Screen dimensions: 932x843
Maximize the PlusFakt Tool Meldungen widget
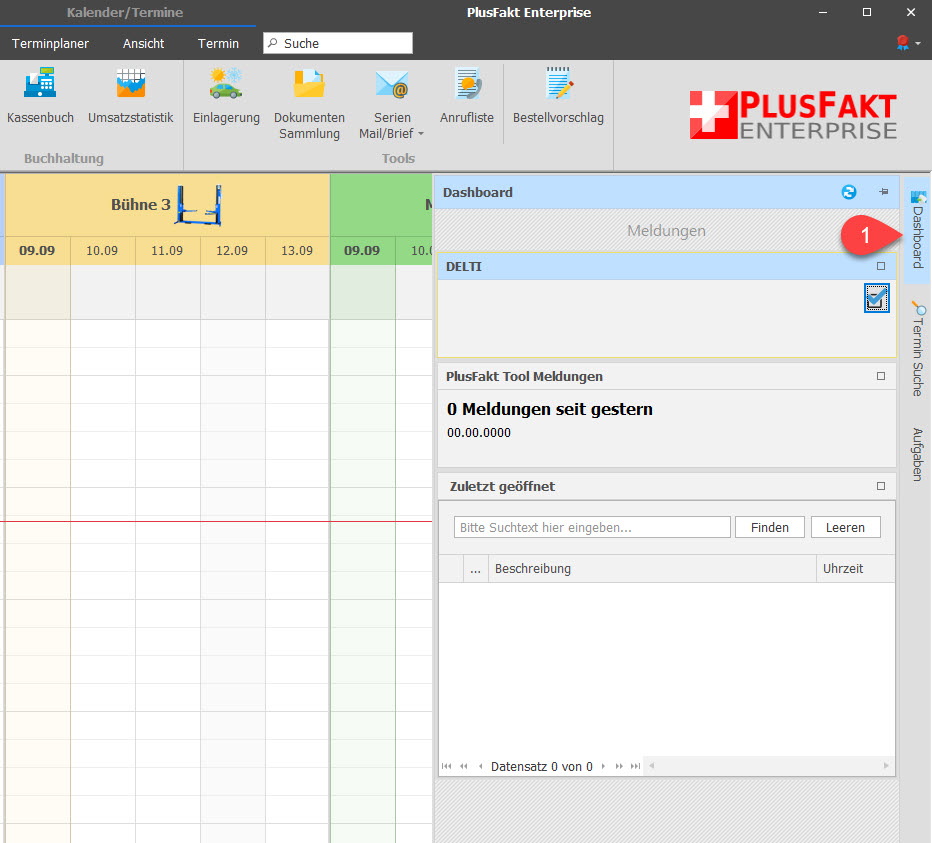881,376
